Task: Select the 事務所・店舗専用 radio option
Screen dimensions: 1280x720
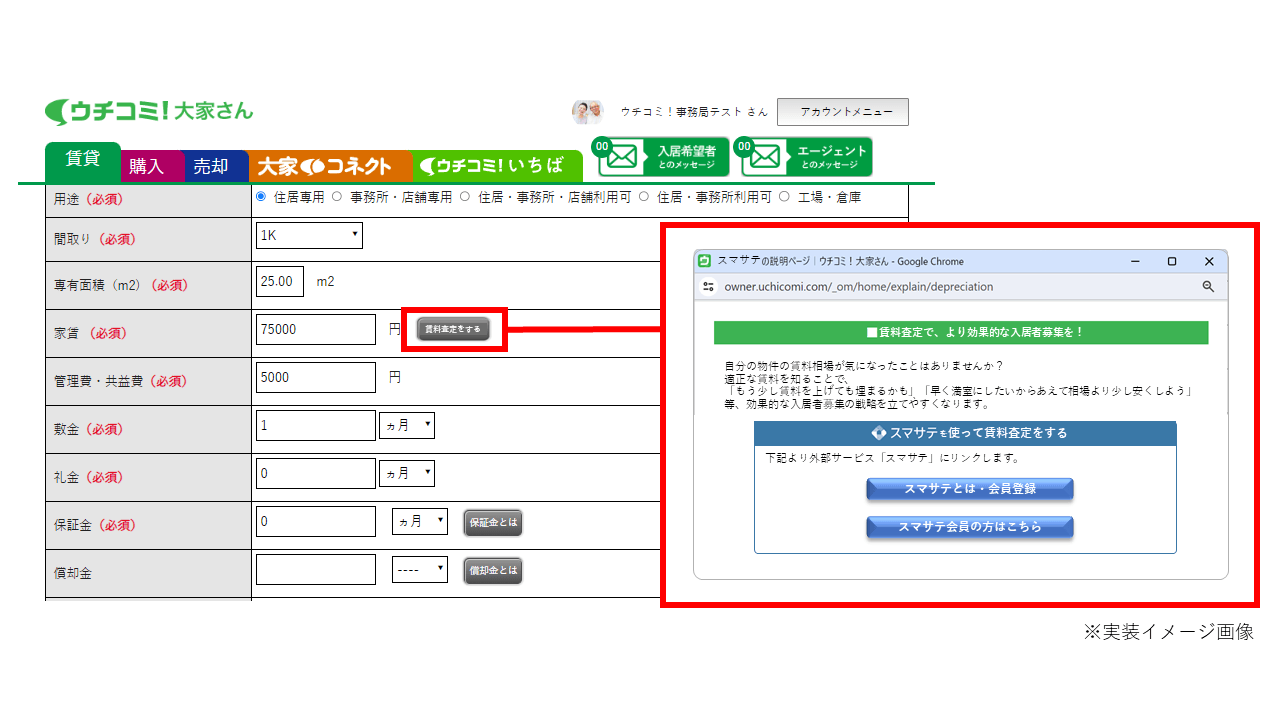Action: point(336,197)
